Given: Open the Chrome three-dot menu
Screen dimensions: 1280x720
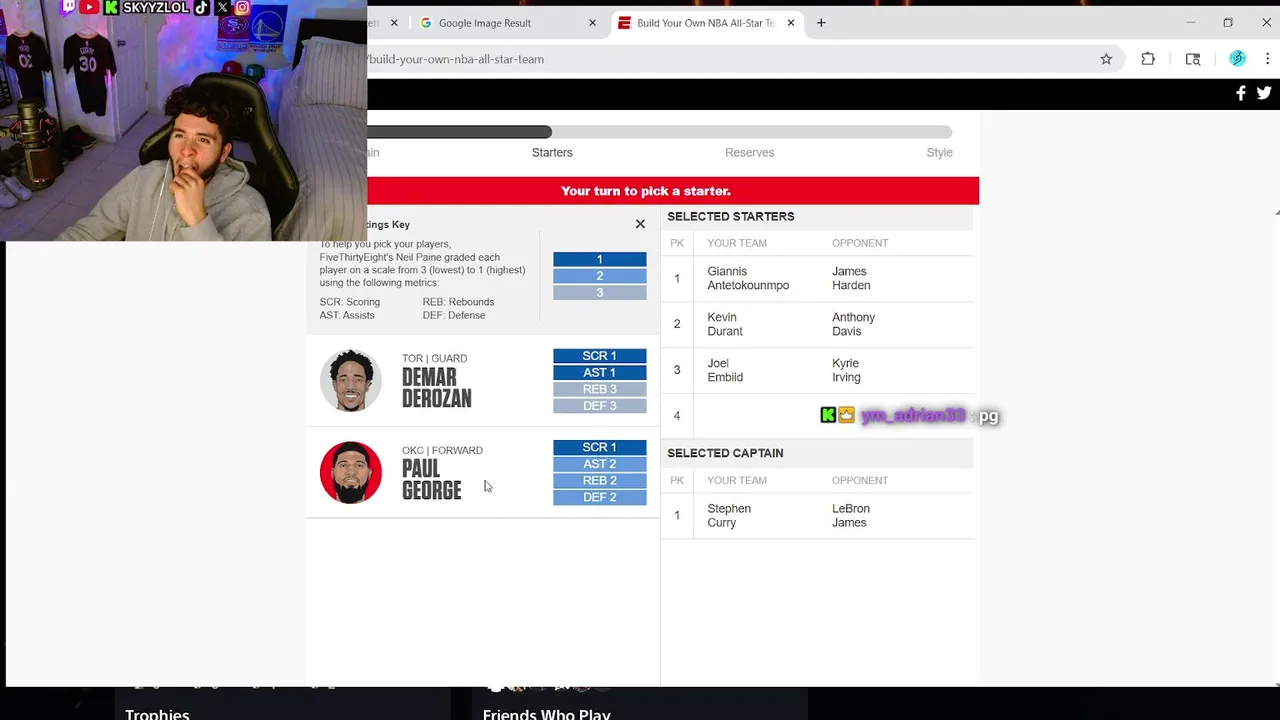Looking at the screenshot, I should [x=1267, y=59].
